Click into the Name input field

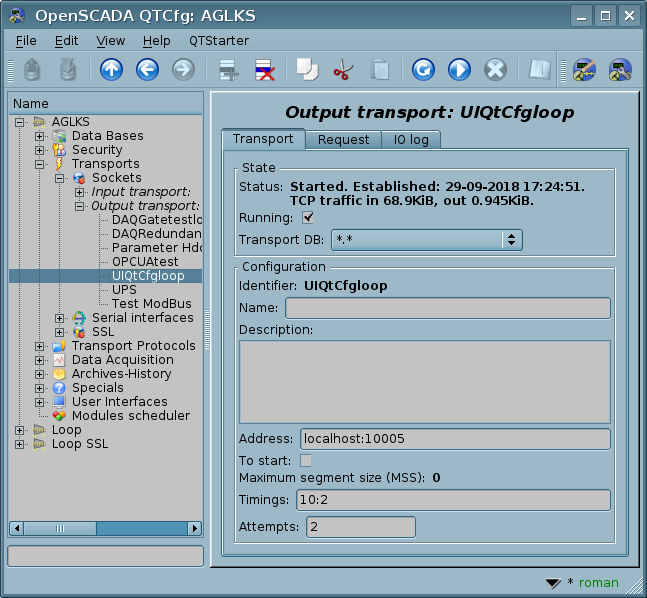(x=448, y=308)
